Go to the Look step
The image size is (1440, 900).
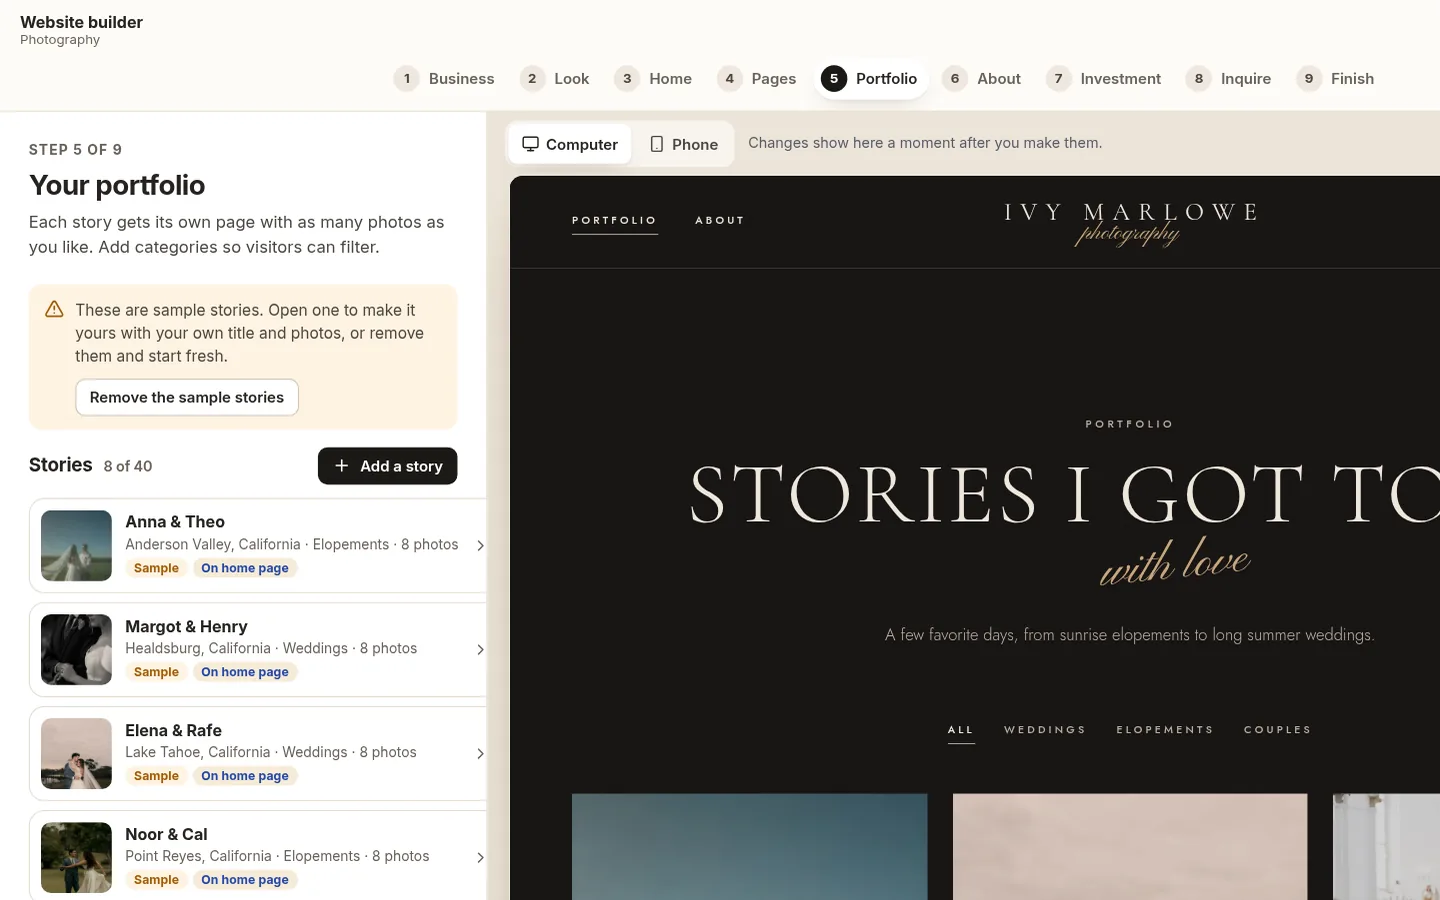tap(555, 79)
